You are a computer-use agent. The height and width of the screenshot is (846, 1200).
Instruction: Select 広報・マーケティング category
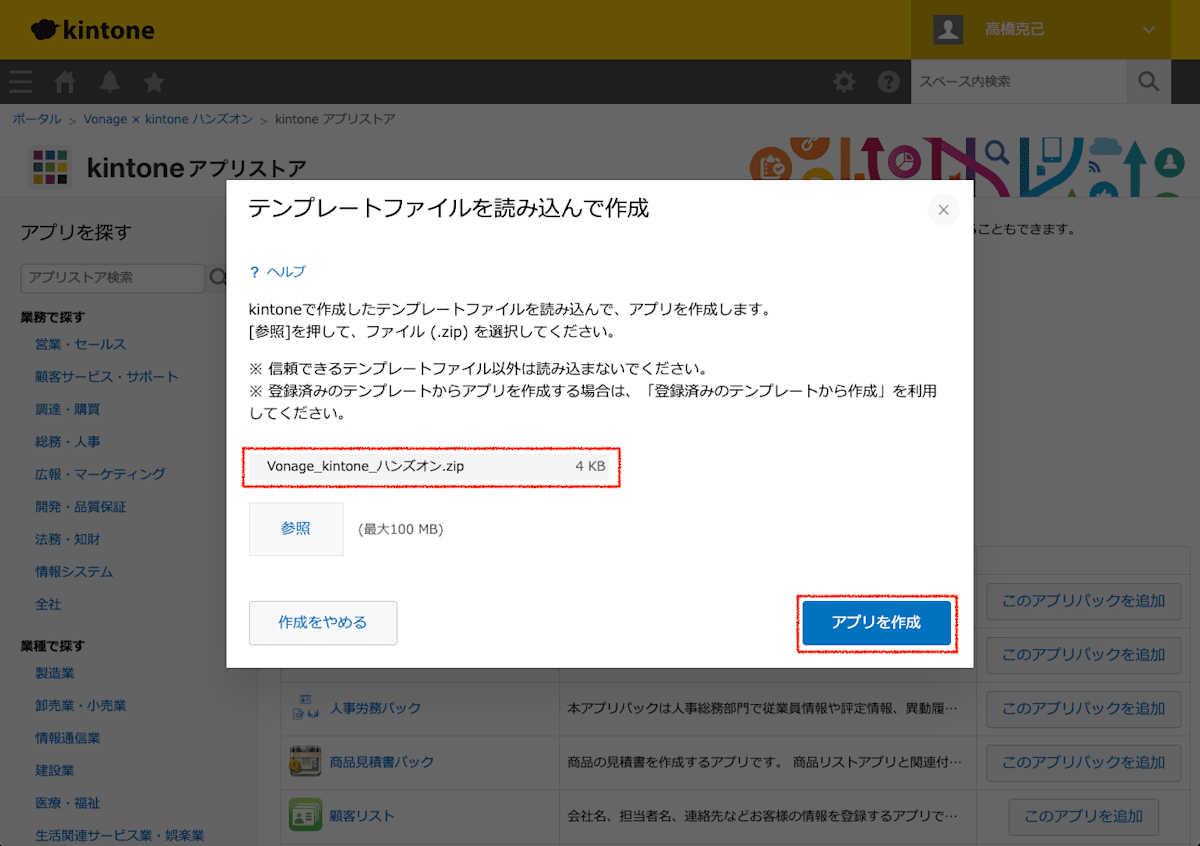click(100, 474)
